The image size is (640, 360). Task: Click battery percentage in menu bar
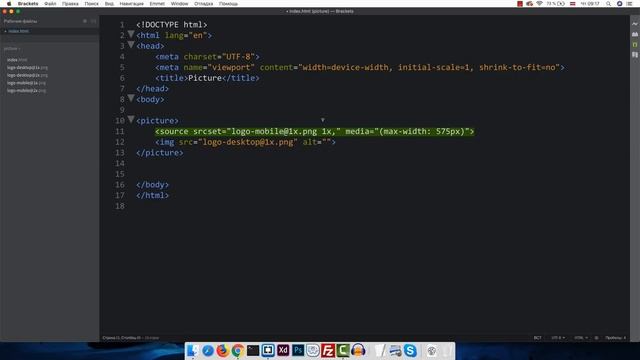(x=551, y=4)
